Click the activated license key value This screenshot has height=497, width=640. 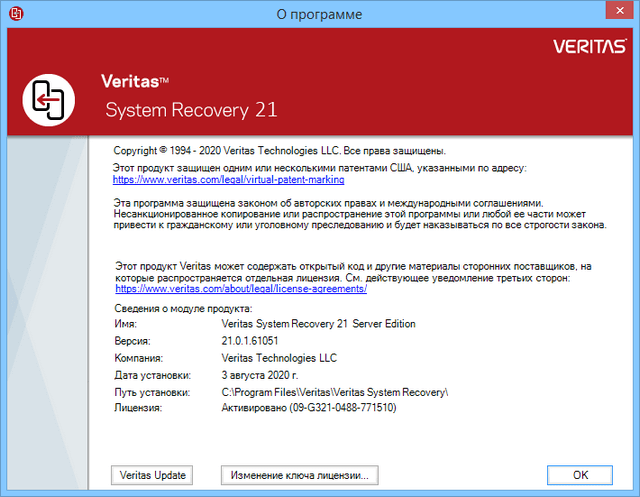(x=308, y=408)
